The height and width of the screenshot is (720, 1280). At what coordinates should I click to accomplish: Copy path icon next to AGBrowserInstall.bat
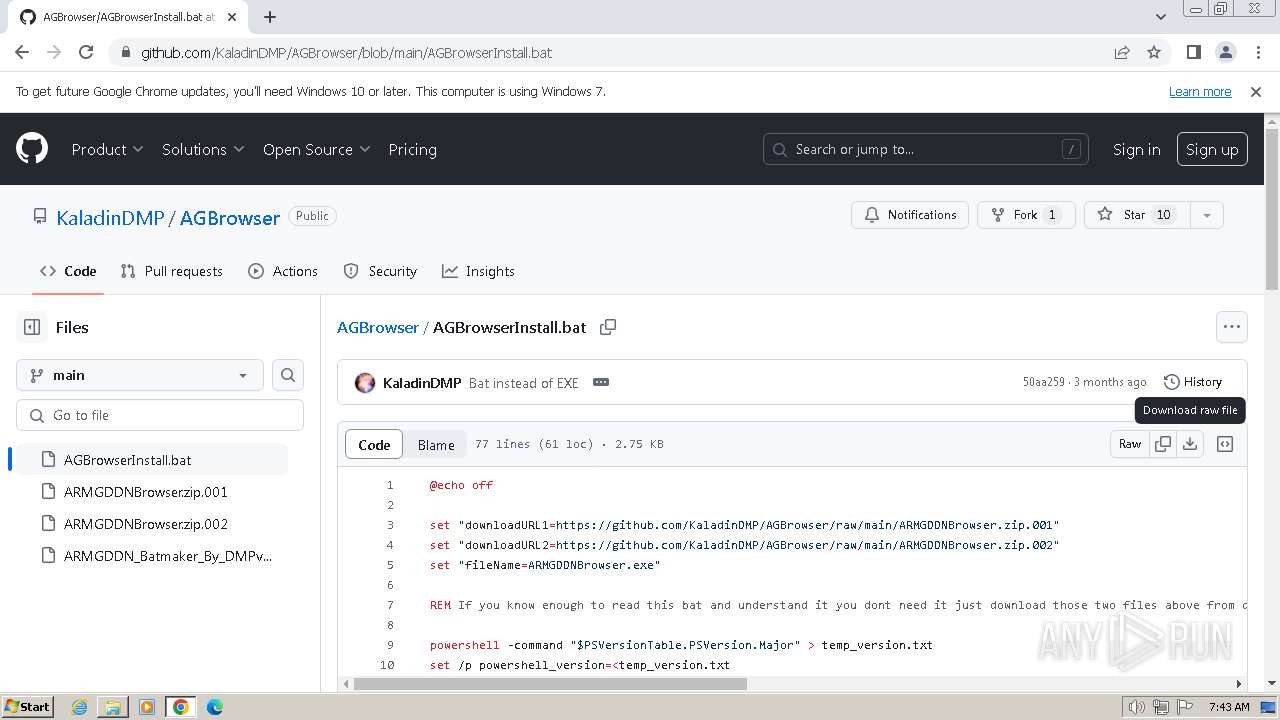point(608,327)
